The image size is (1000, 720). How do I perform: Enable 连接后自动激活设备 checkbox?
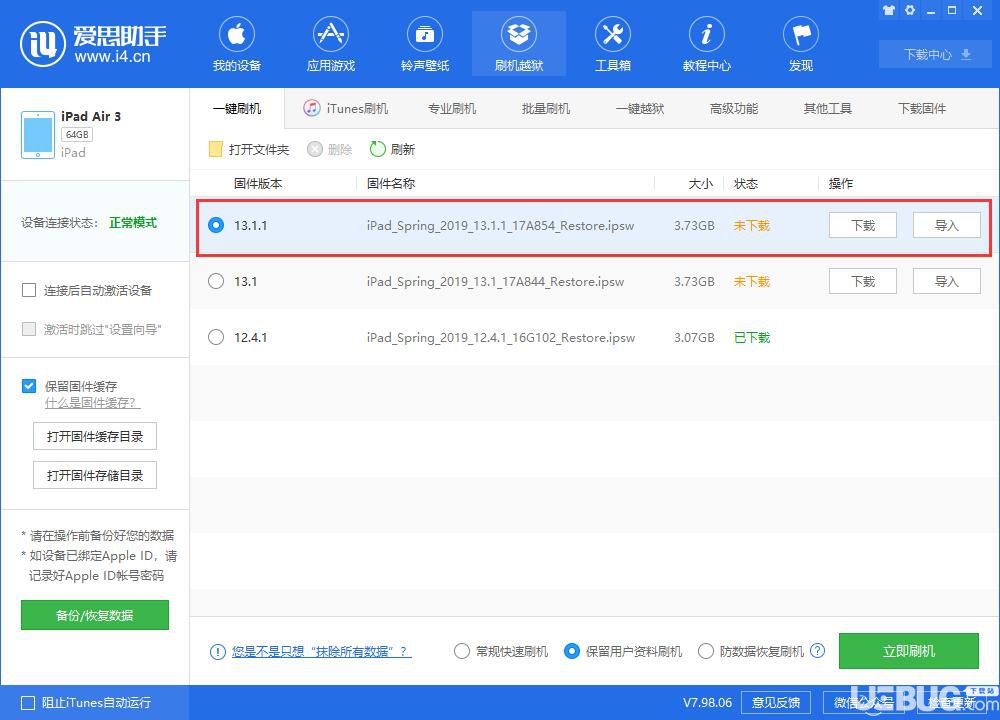[x=29, y=290]
